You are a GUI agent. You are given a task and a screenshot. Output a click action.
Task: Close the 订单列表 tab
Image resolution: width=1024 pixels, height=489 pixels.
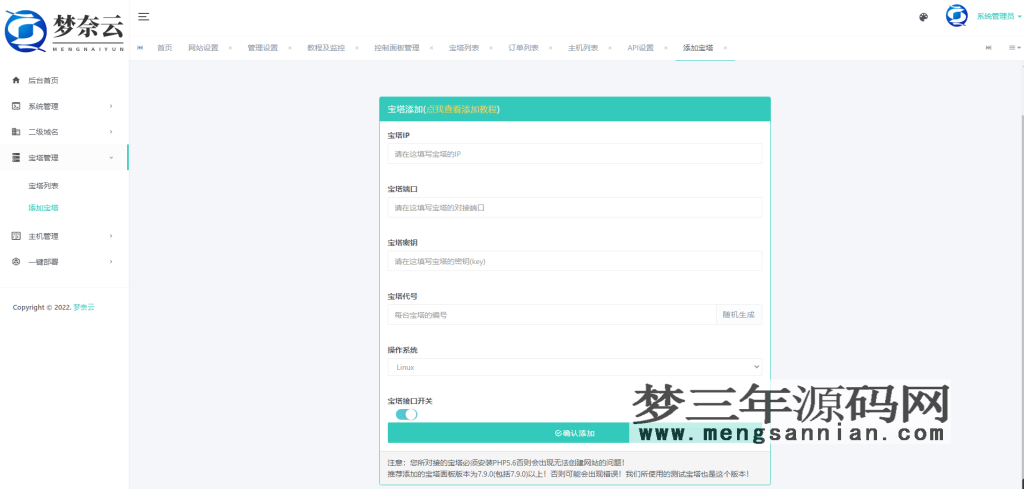[x=551, y=48]
